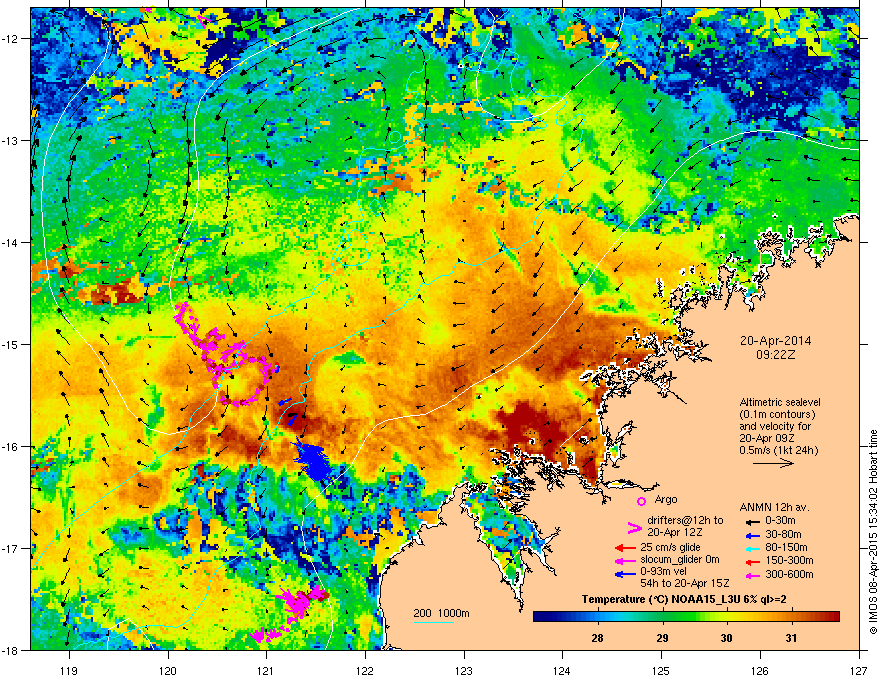Viewport: 880px width, 680px height.
Task: Click the latitude axis label '-13'
Action: [x=11, y=140]
